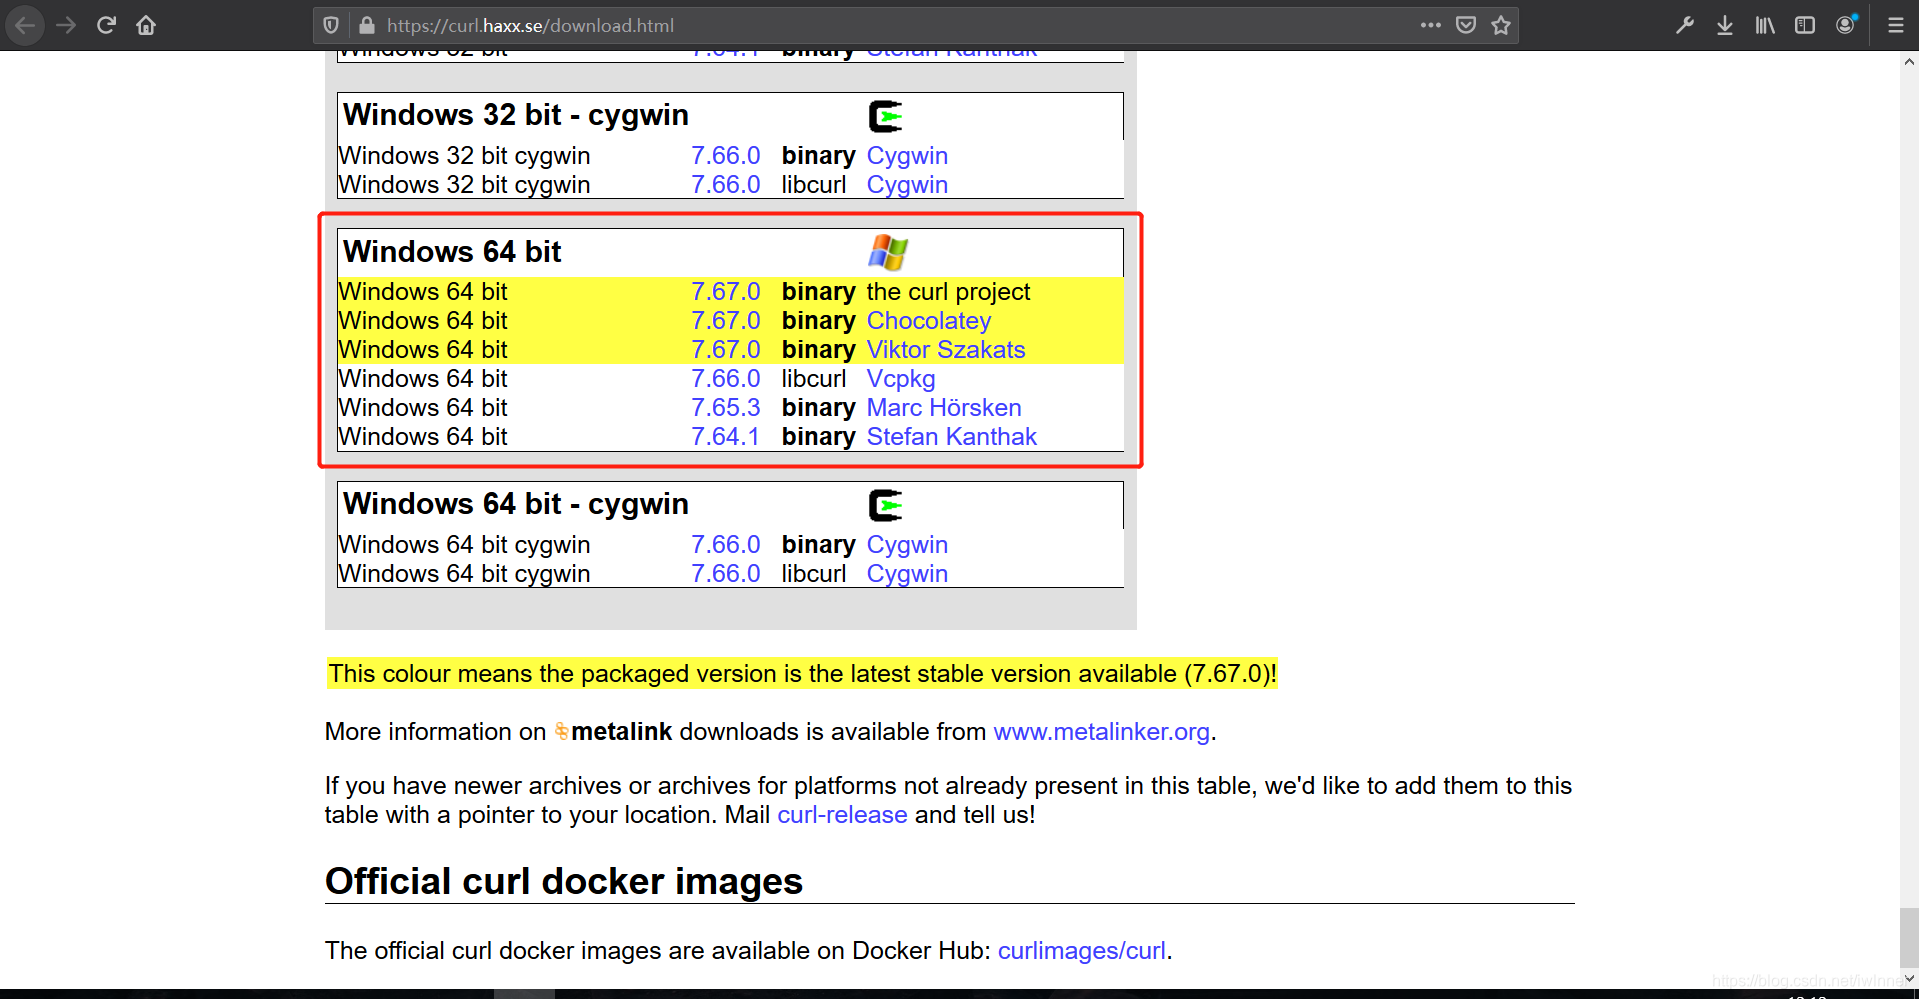Click the Cygwin logo in Windows 32 bit section

click(885, 117)
